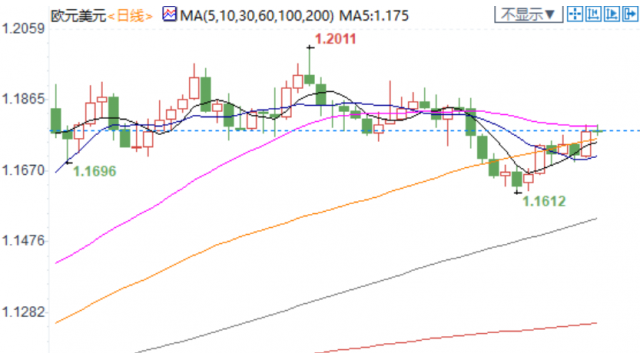Click the 1.1696 low price marker
Viewport: 640px width, 360px height.
[94, 171]
